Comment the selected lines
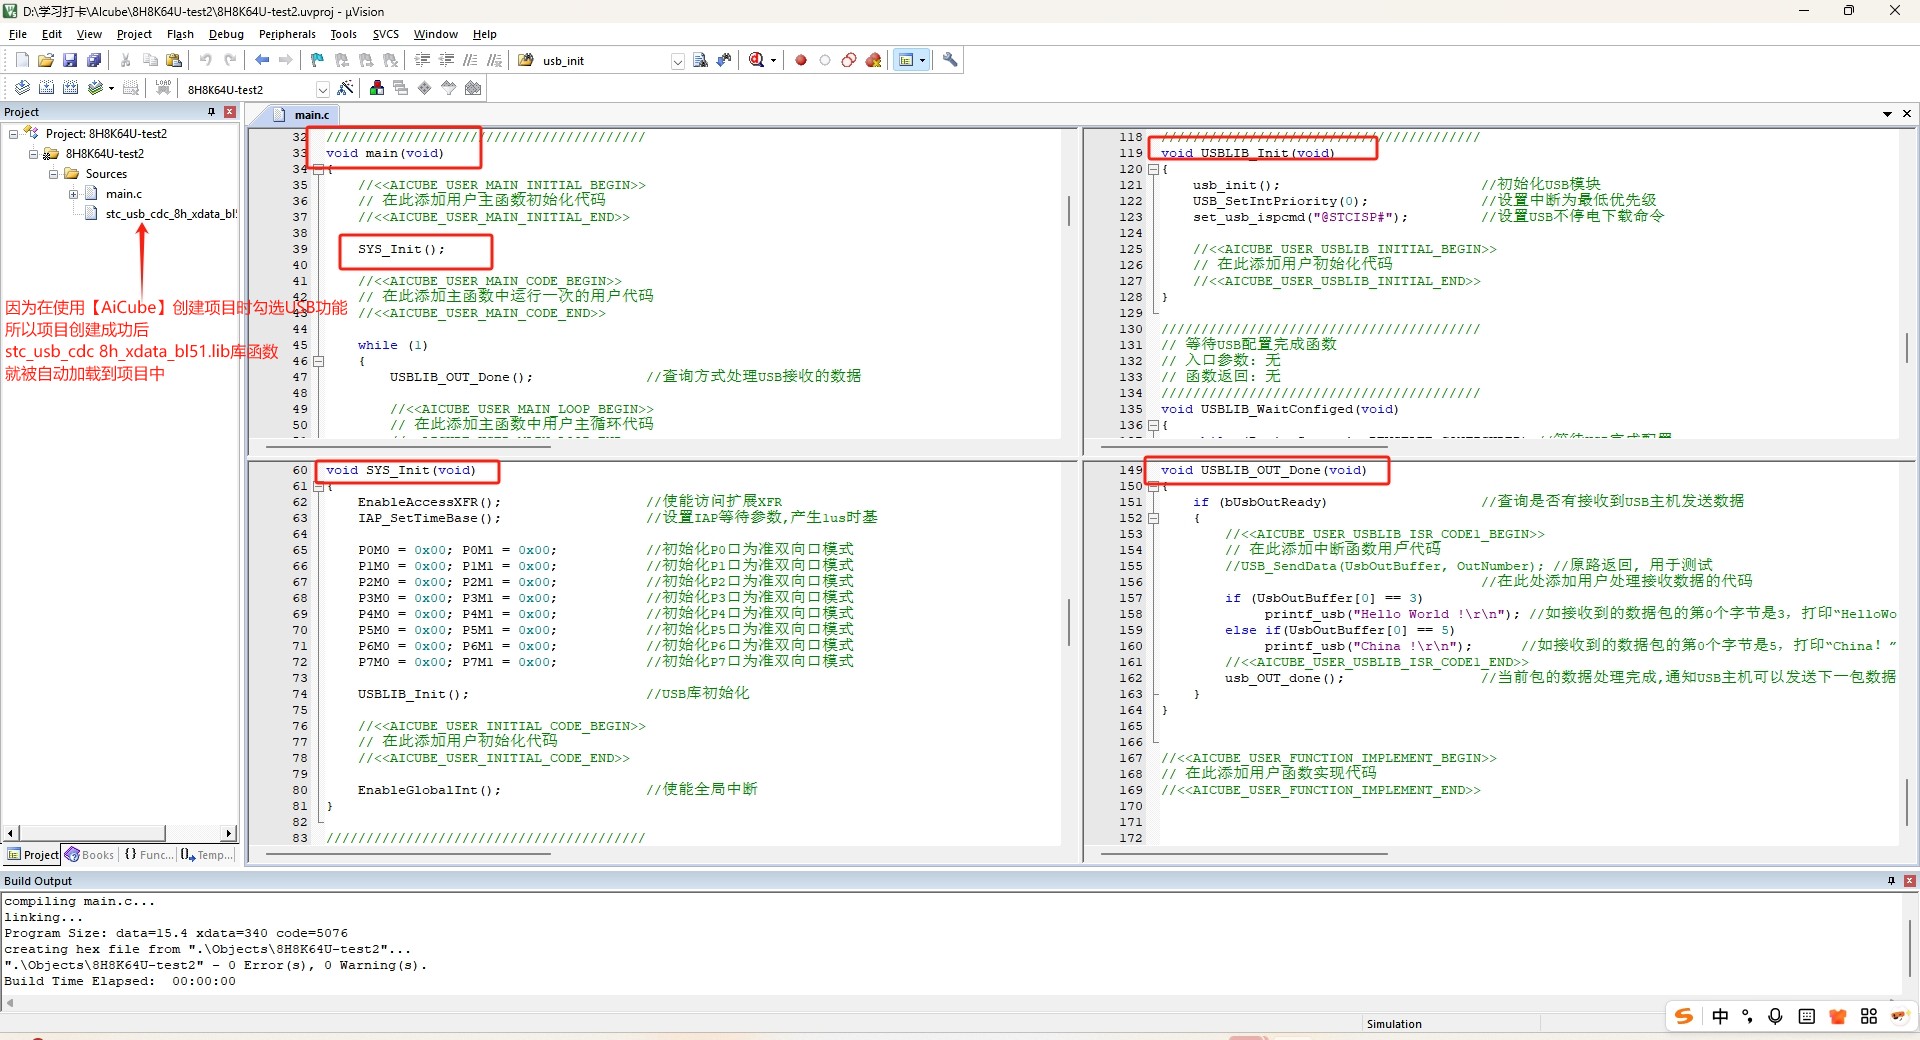 click(x=470, y=60)
